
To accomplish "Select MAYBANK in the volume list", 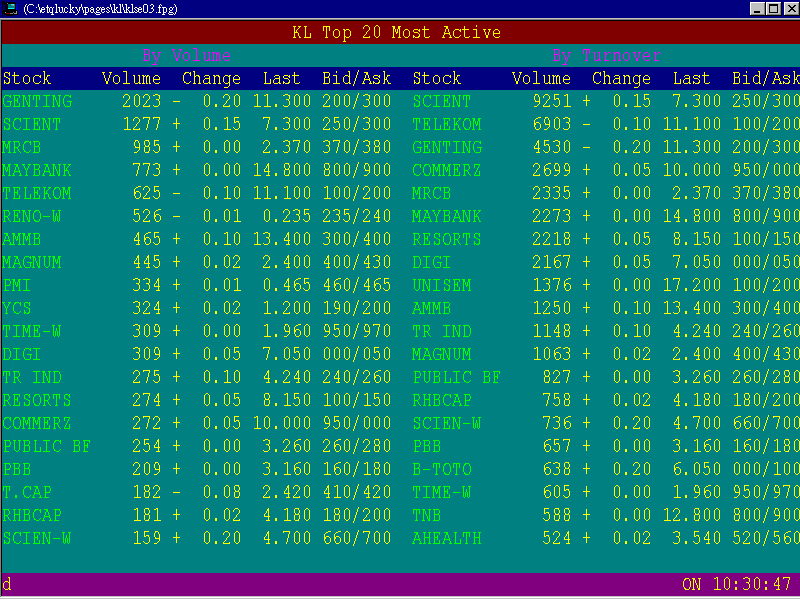I will pos(37,170).
